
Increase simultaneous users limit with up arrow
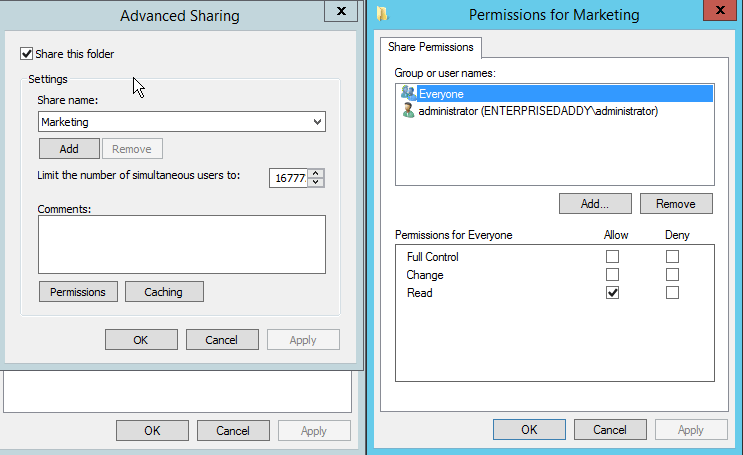[317, 173]
